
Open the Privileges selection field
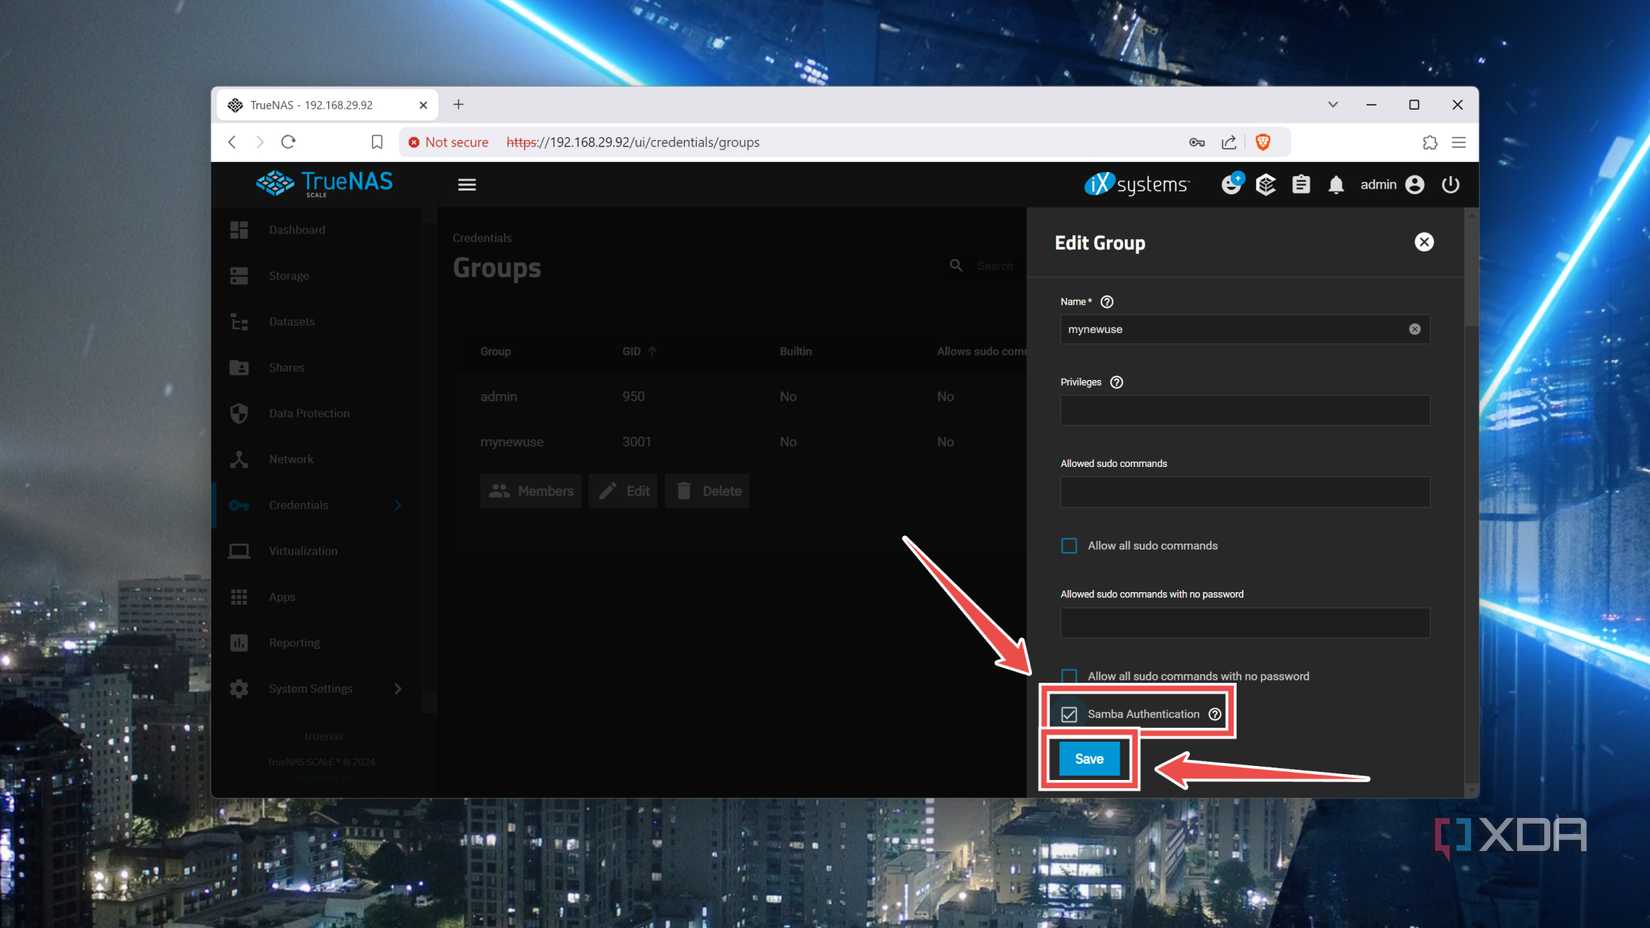[x=1245, y=410]
